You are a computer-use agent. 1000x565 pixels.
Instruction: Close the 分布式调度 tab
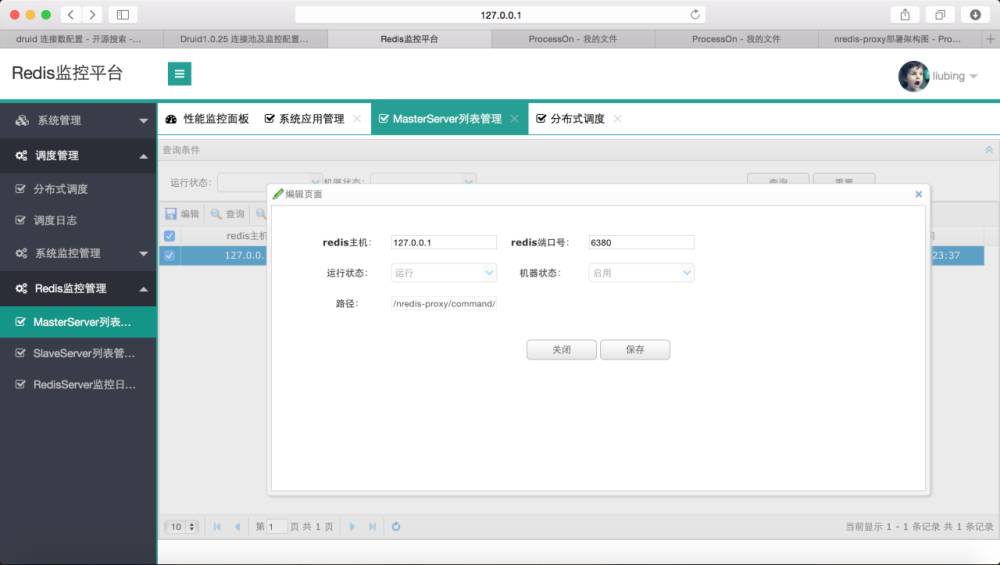617,119
